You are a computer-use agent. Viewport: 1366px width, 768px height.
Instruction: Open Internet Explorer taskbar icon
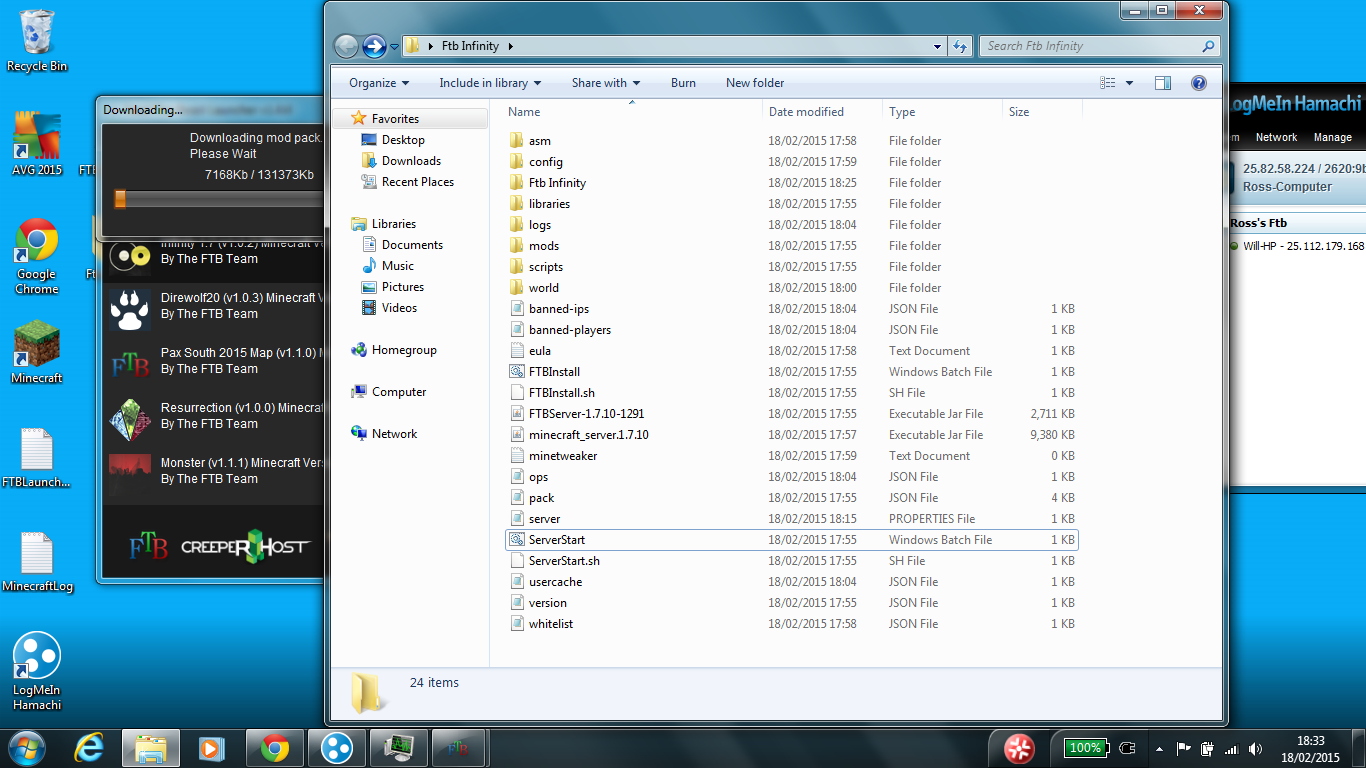(x=89, y=748)
